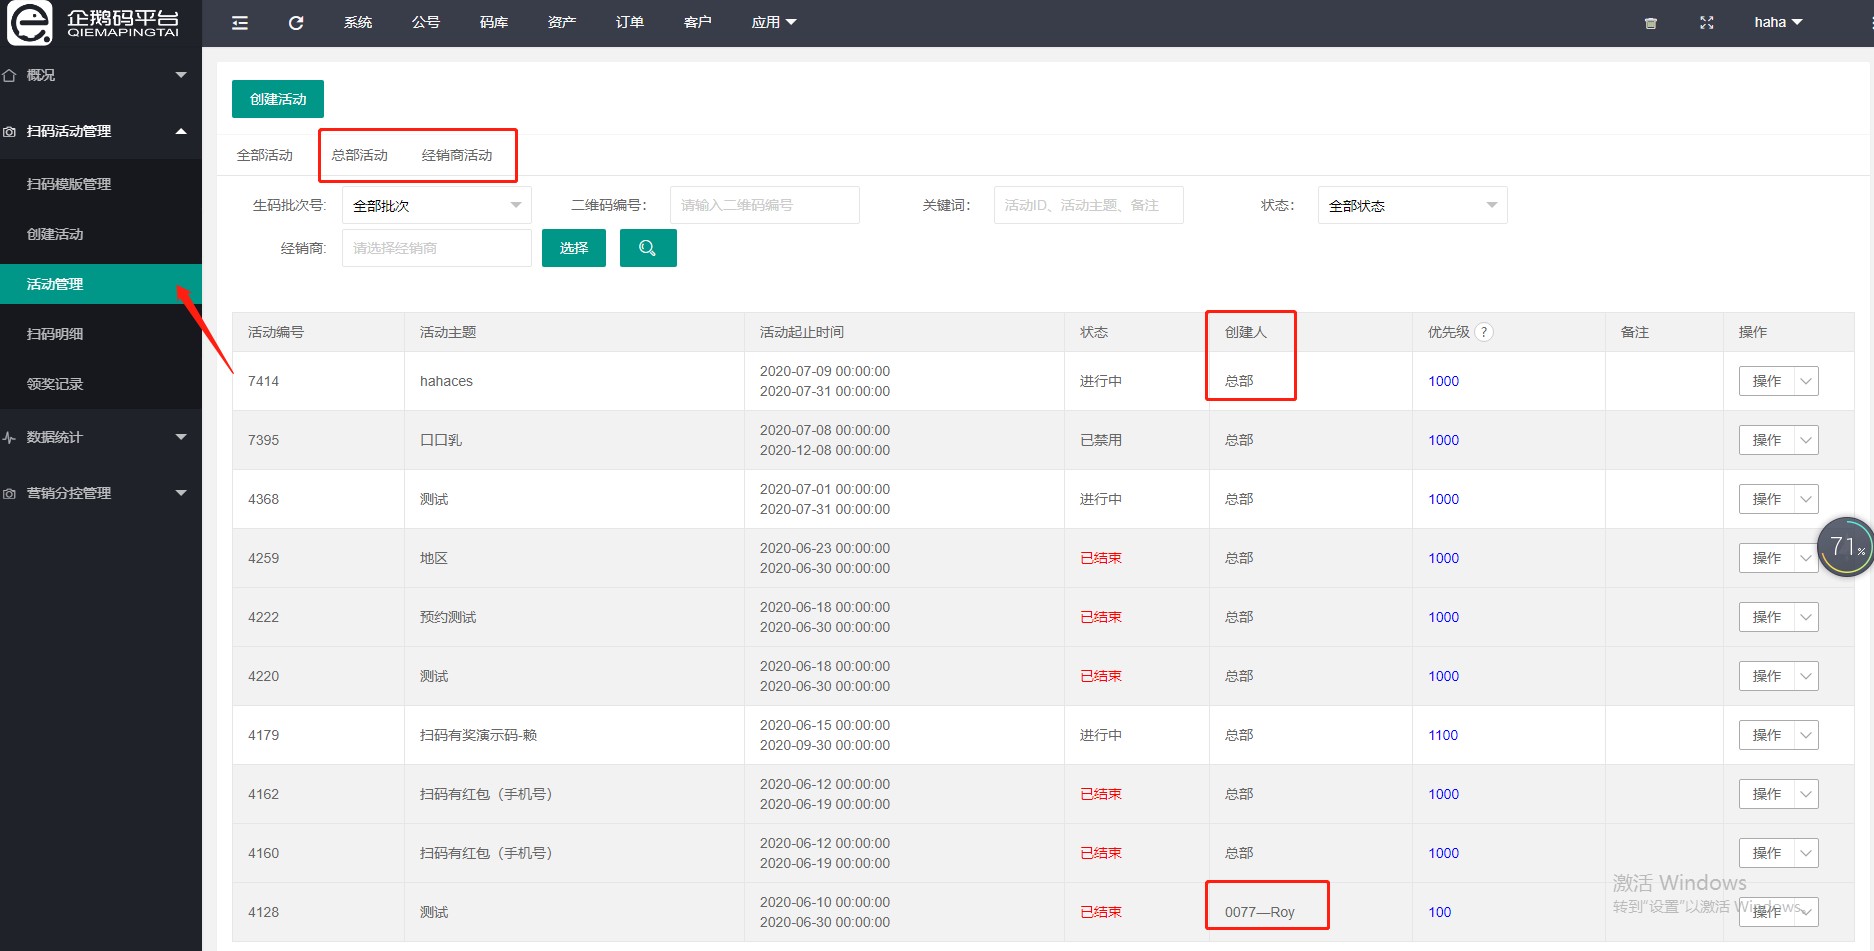Image resolution: width=1874 pixels, height=951 pixels.
Task: Click priority link 1100 for activity 4179
Action: pos(1443,735)
